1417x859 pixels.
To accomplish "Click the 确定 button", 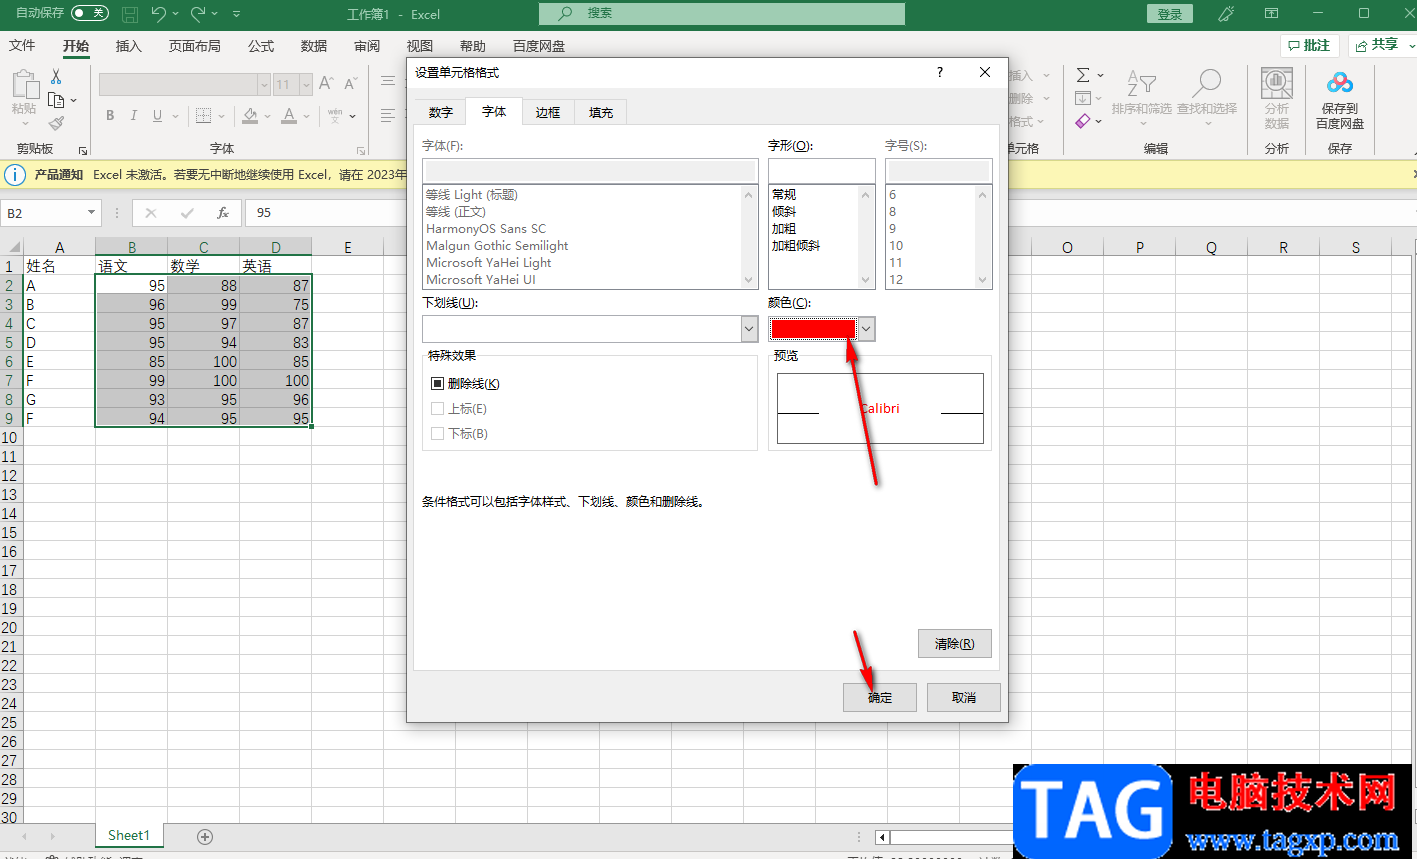I will coord(880,697).
